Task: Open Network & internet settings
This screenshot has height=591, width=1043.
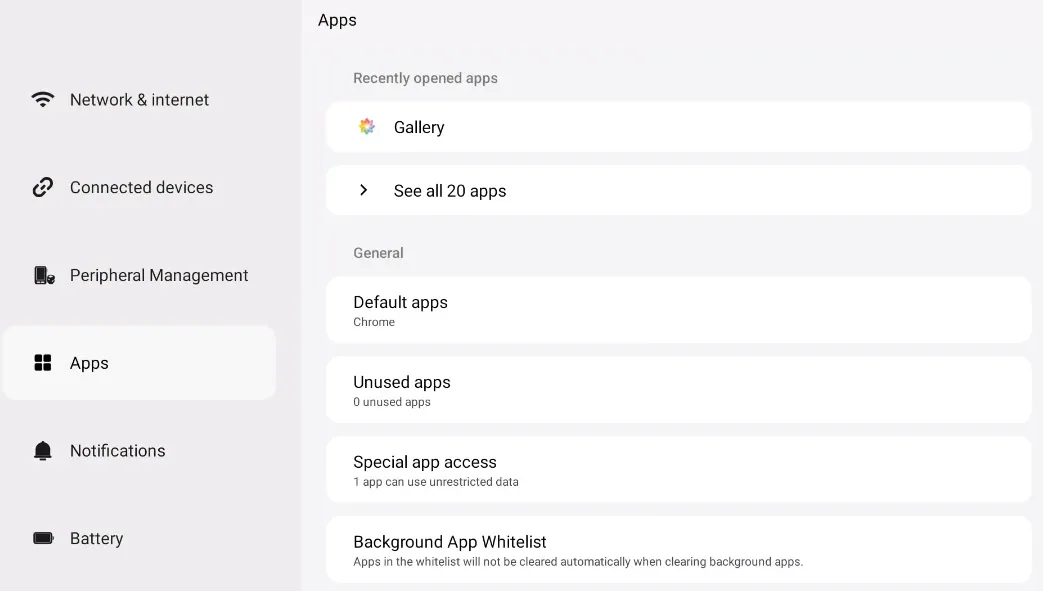Action: point(139,100)
